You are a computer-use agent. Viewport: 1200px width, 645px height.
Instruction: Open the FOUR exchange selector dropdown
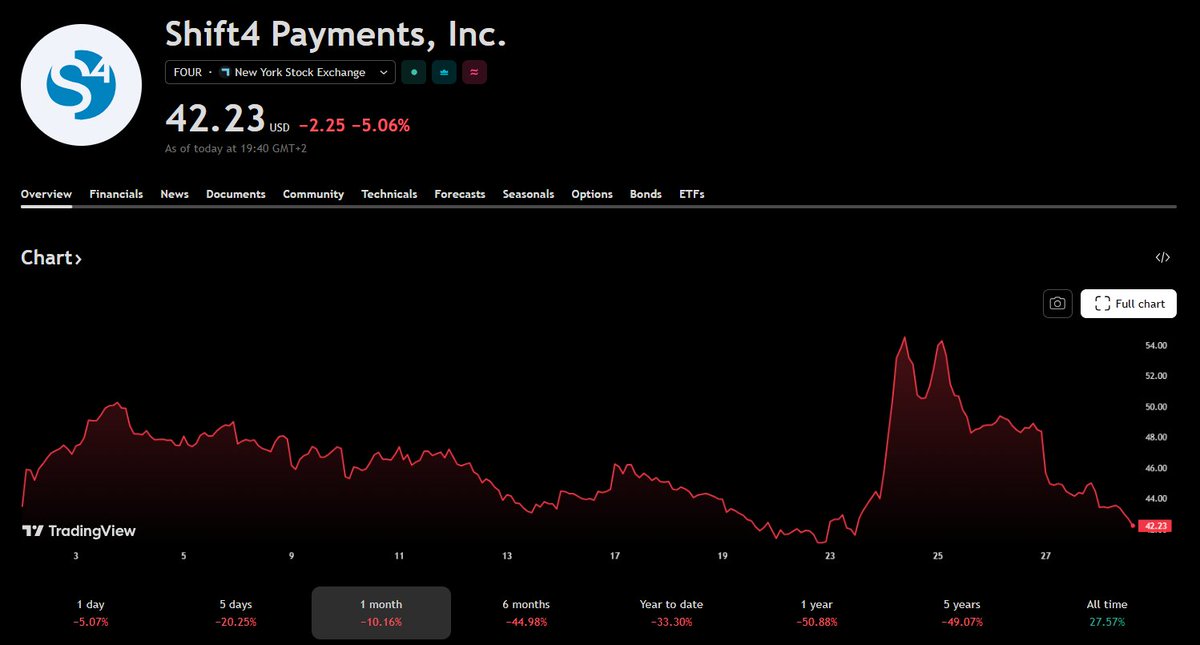pos(280,72)
